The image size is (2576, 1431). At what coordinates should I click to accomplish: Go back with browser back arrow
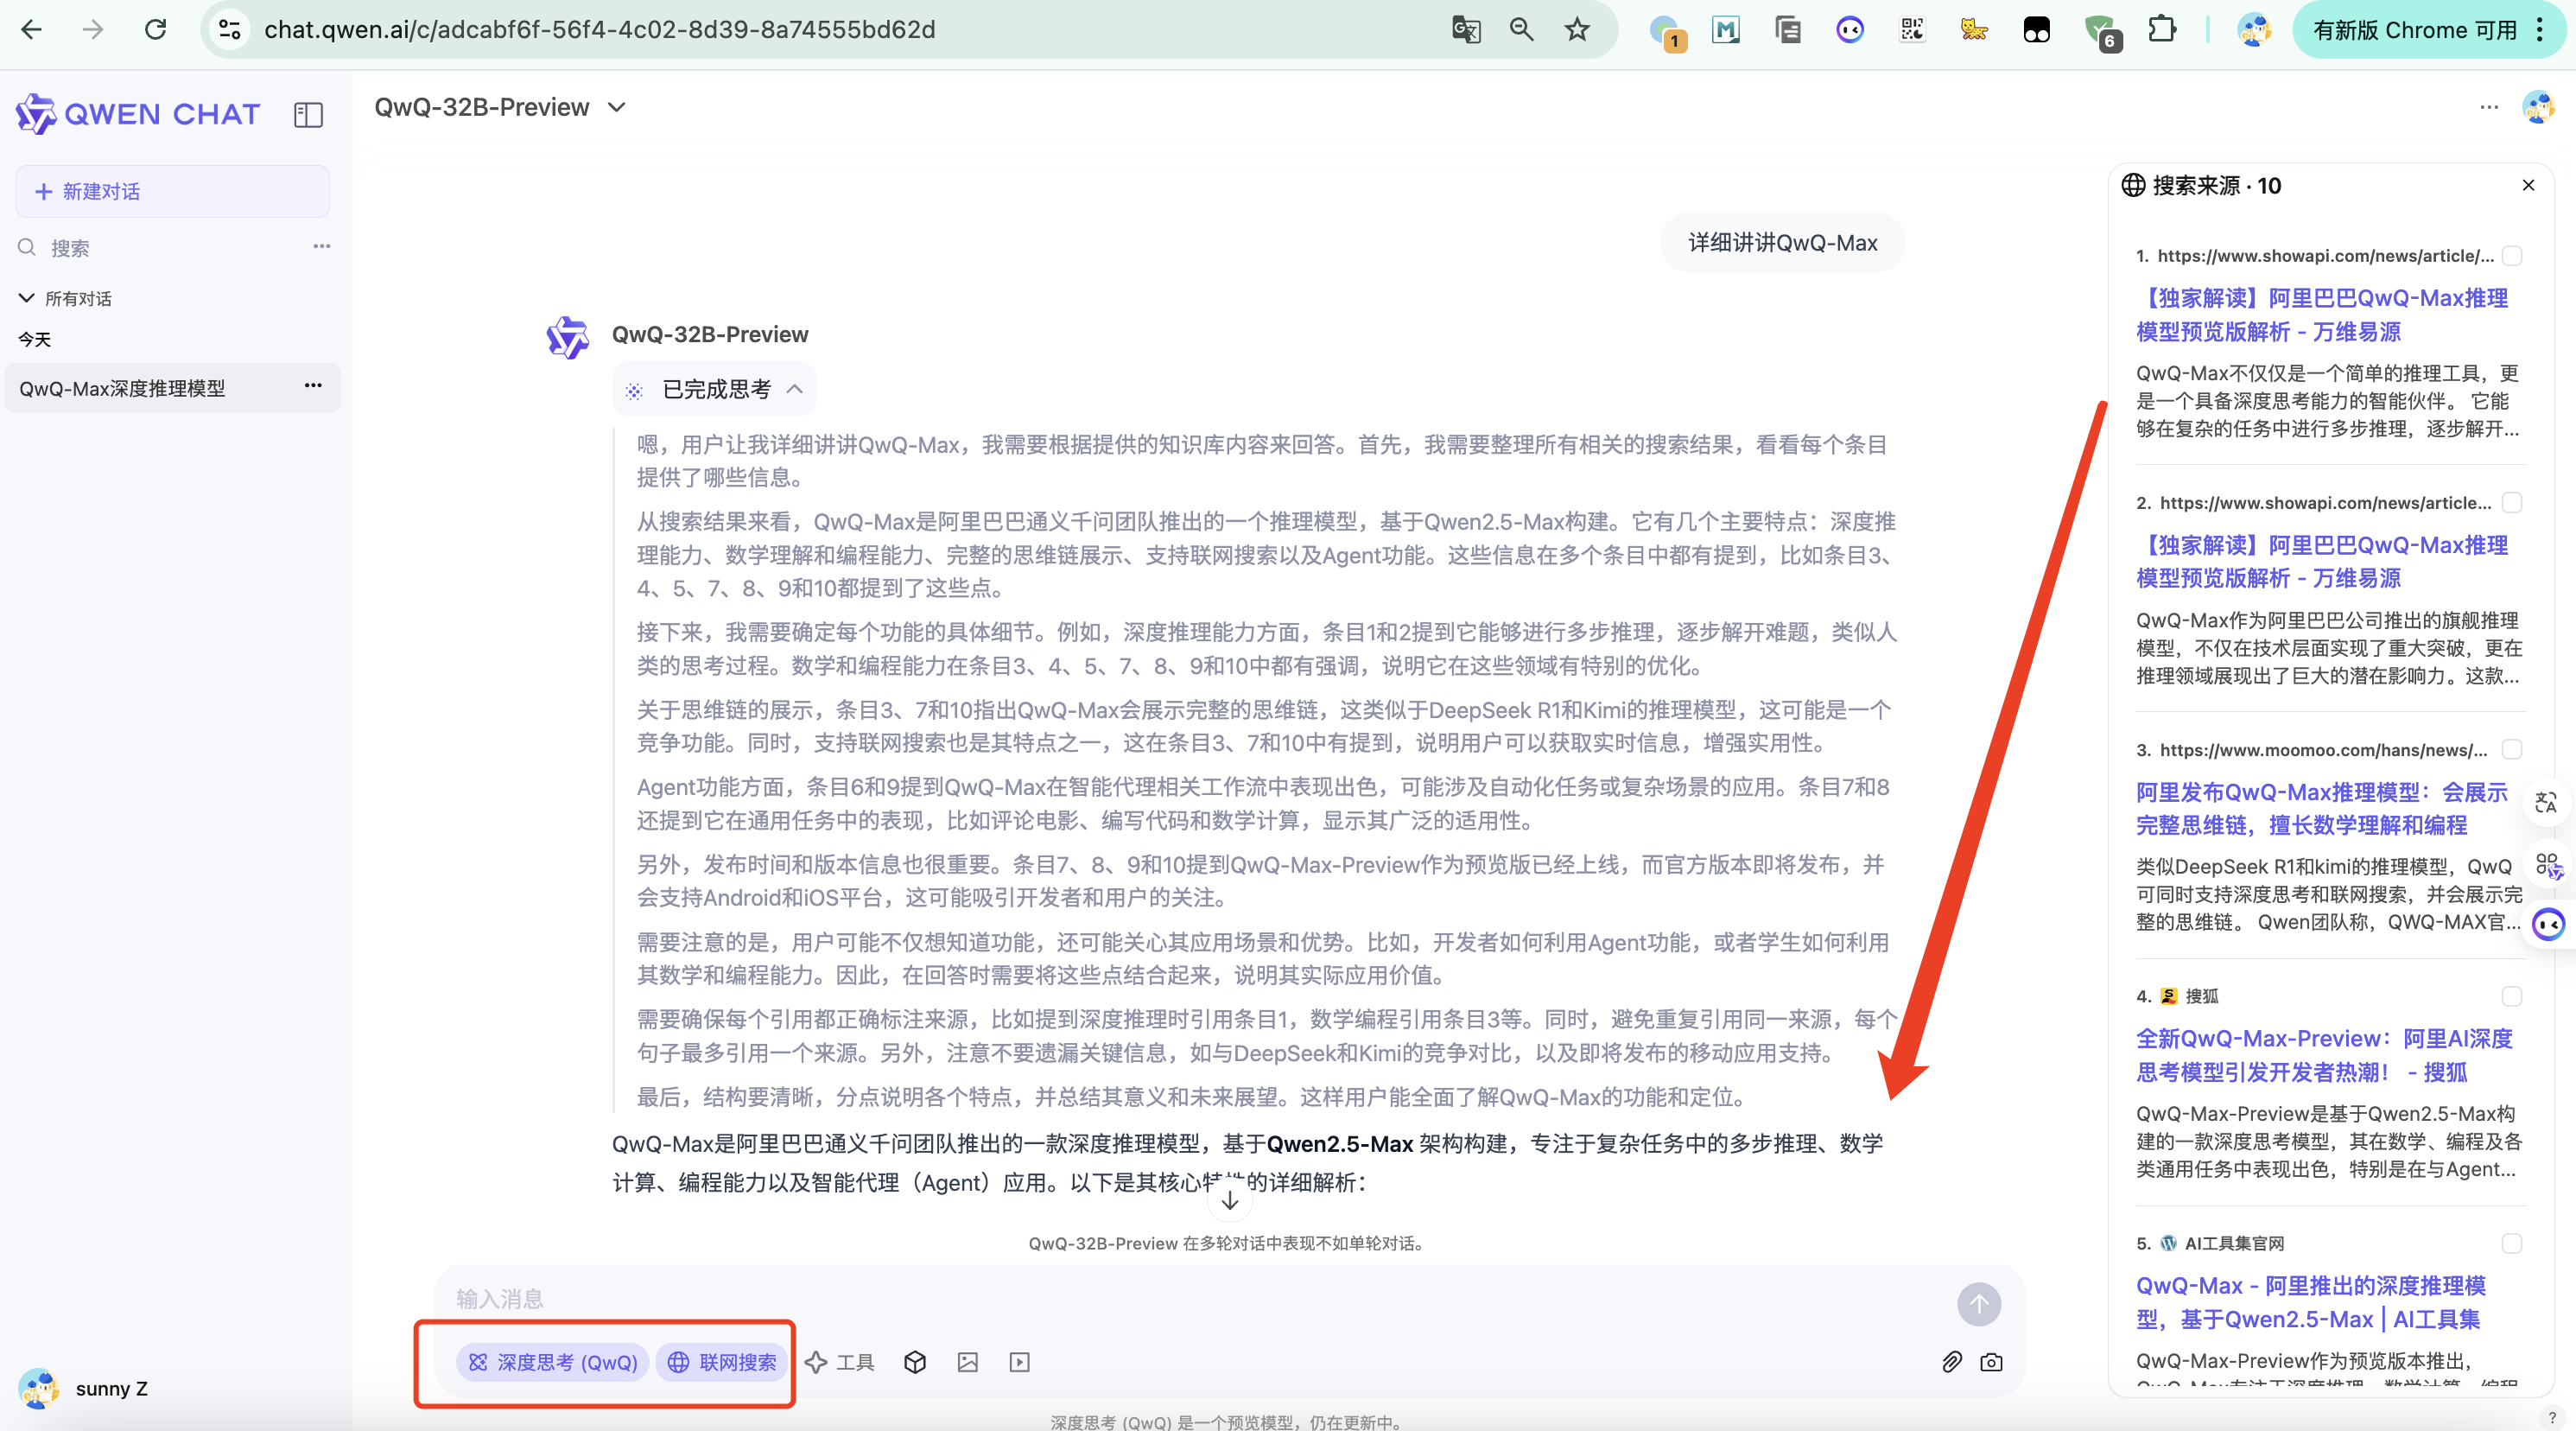click(31, 30)
